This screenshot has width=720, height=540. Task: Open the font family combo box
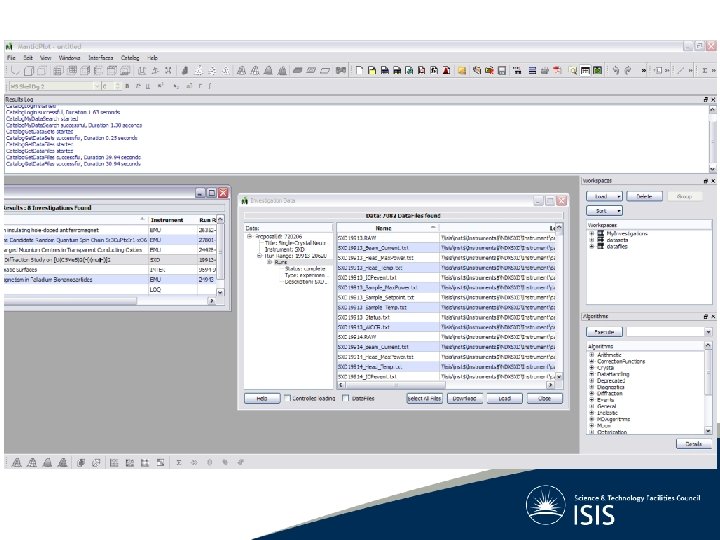click(x=54, y=86)
